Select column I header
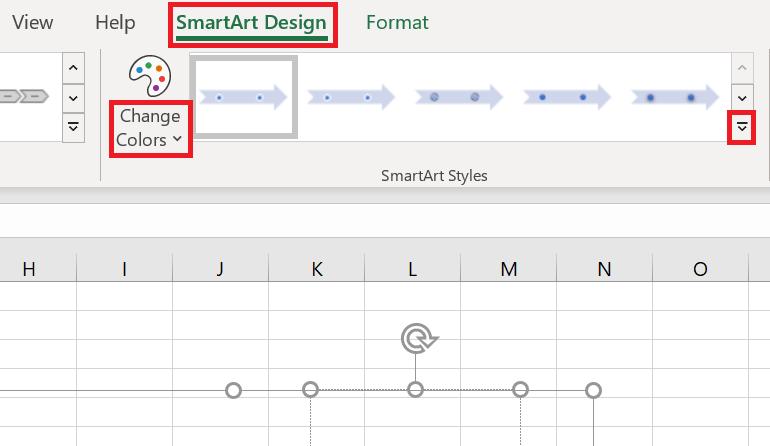The image size is (770, 446). pyautogui.click(x=124, y=269)
